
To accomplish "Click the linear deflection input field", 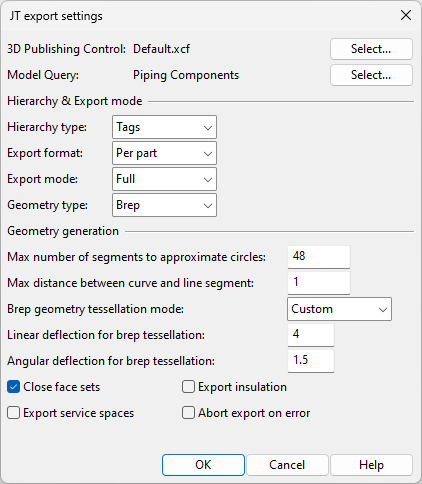I will coord(311,335).
